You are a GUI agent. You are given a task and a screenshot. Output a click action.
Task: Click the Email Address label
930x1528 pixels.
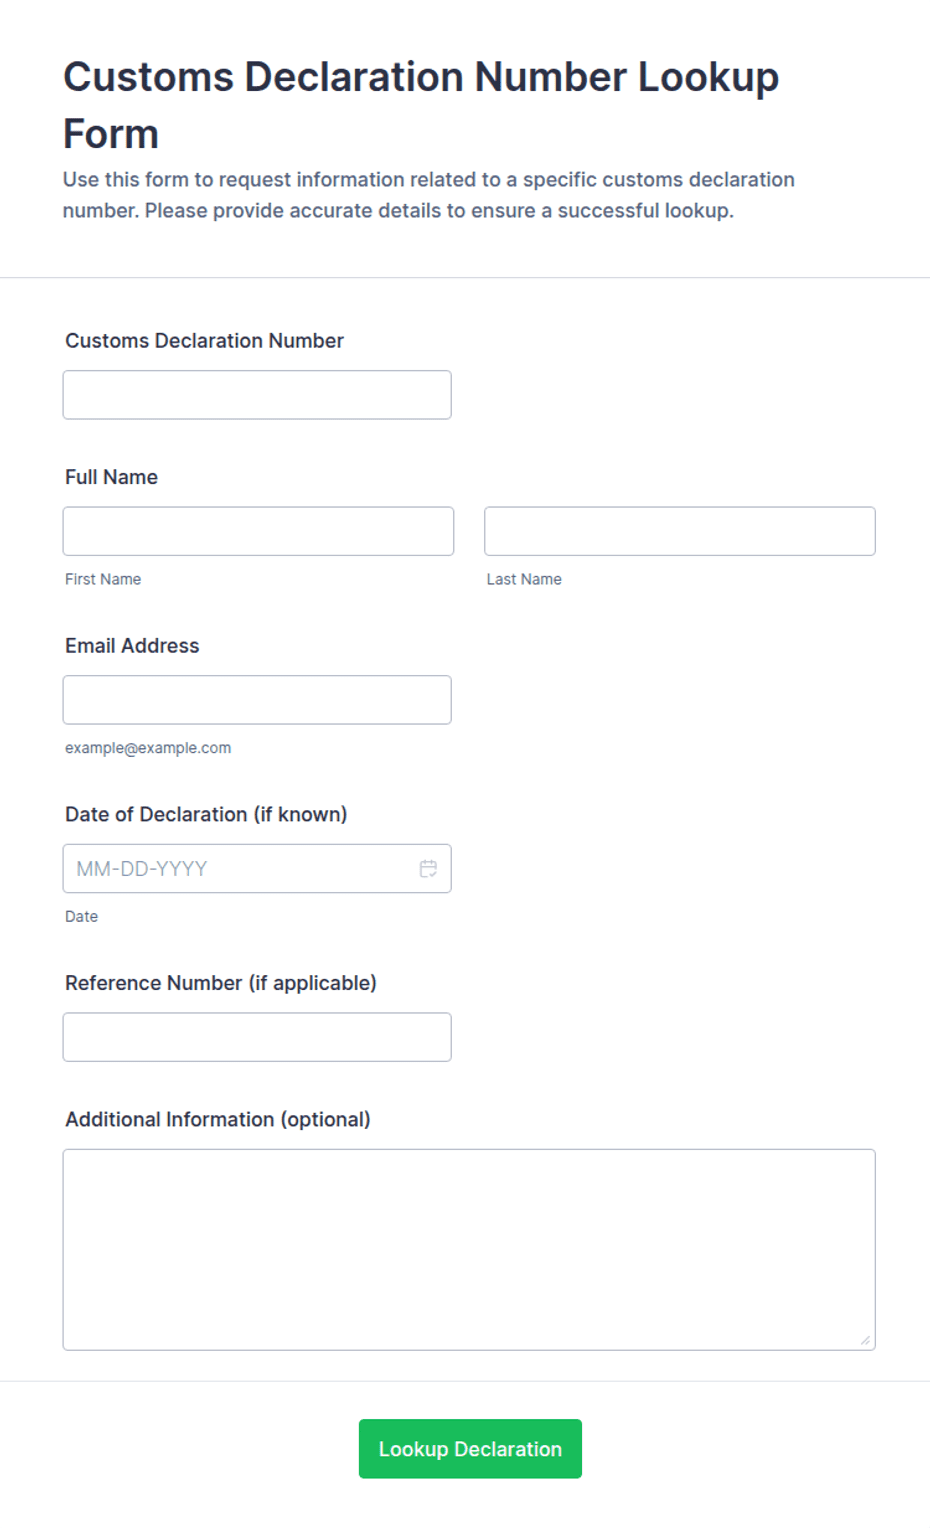click(x=132, y=646)
